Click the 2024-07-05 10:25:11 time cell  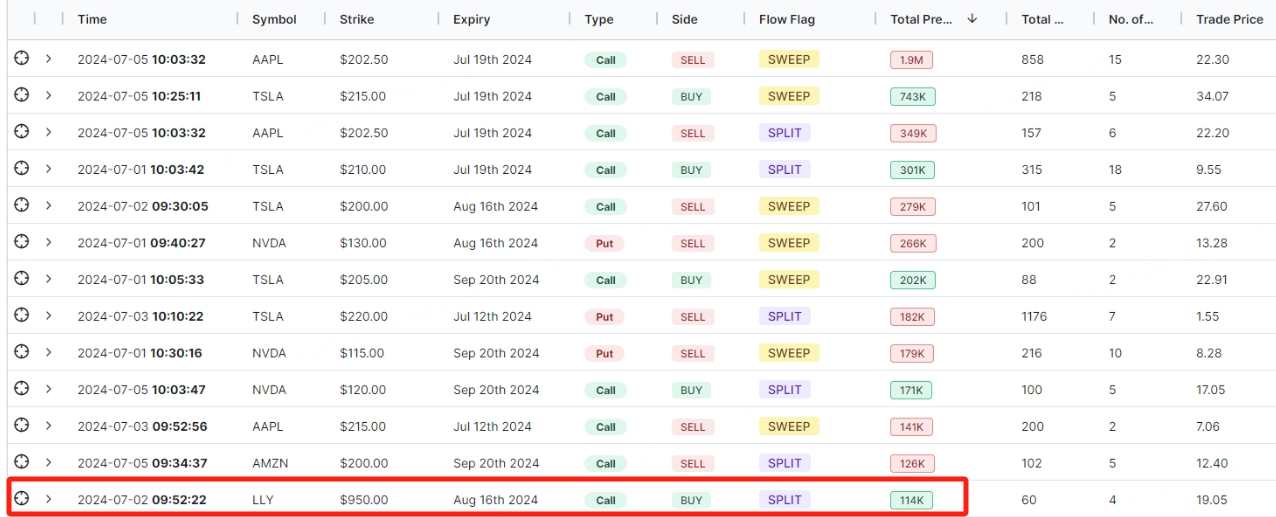[139, 96]
